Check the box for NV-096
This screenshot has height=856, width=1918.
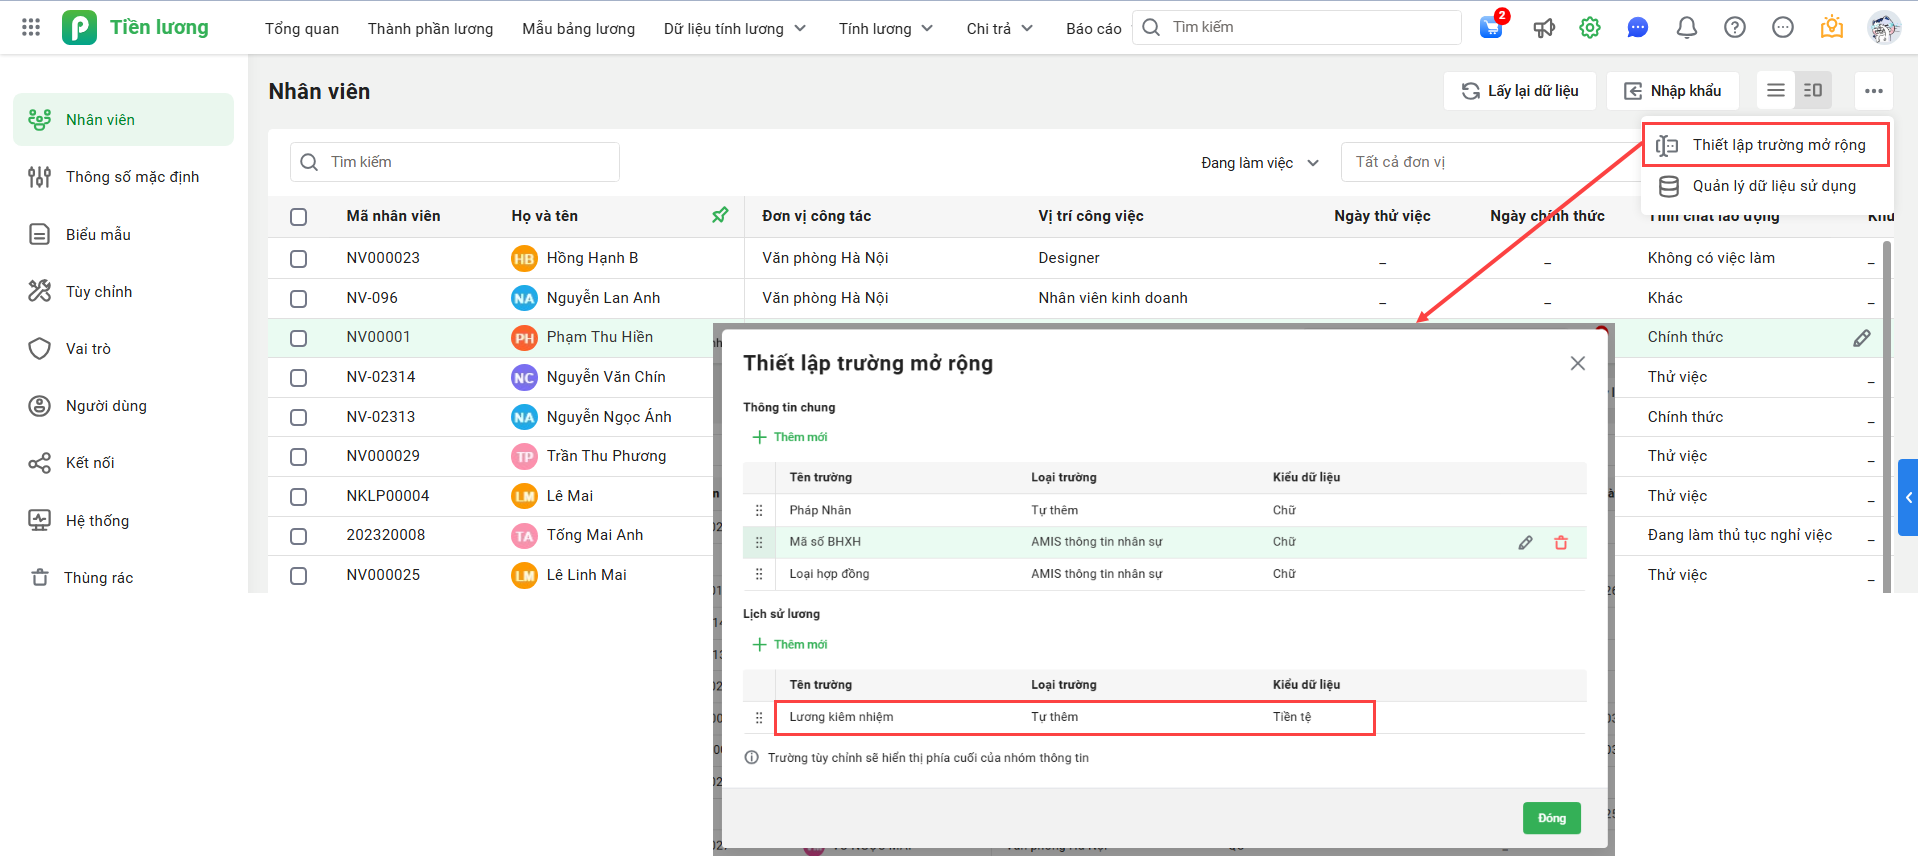pos(298,298)
